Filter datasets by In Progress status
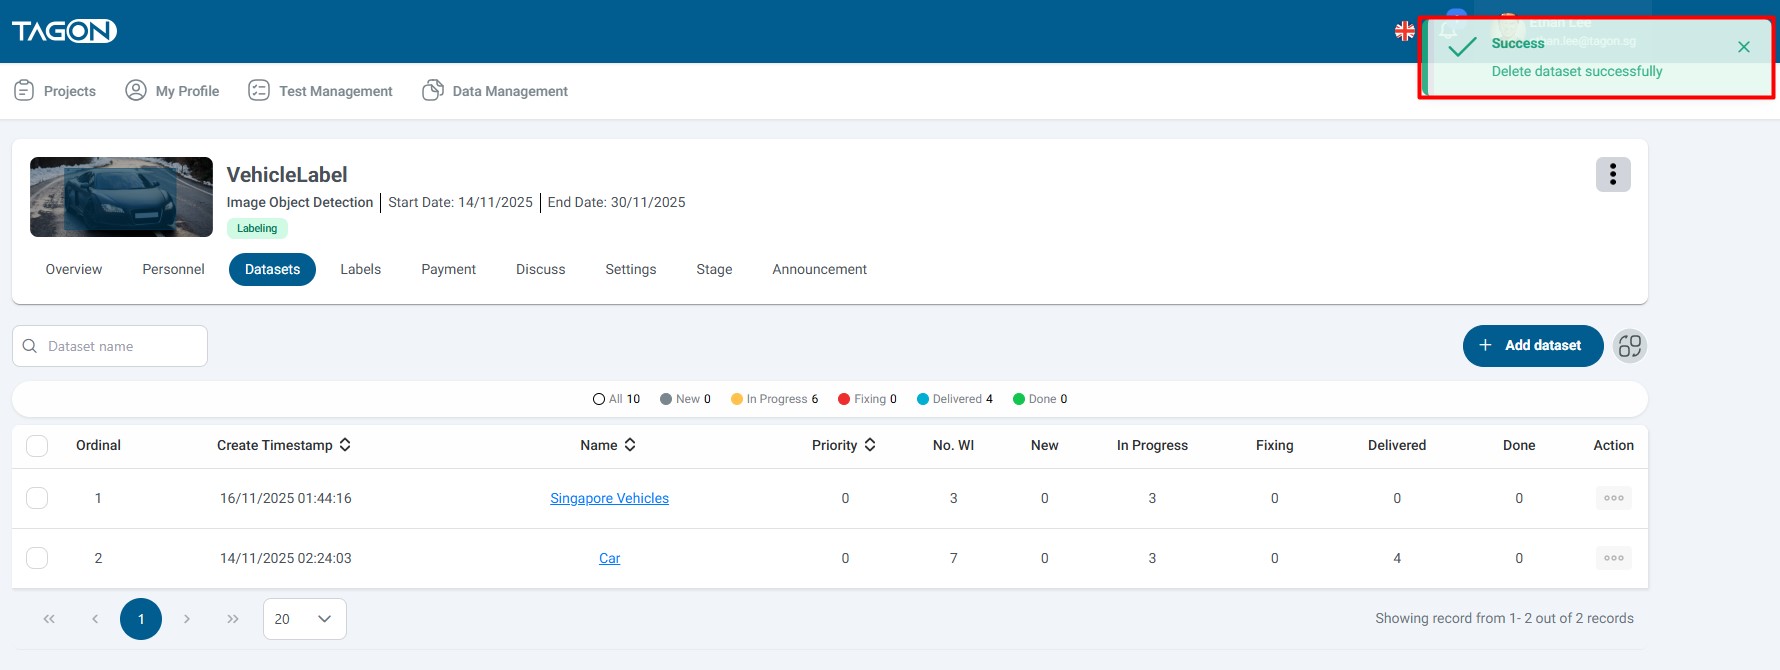 774,399
